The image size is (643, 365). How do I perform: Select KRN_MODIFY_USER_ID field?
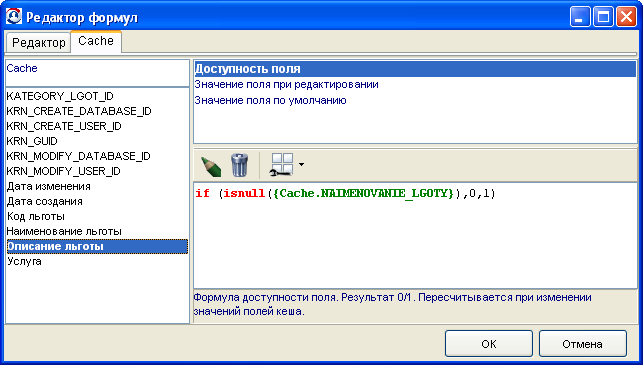point(97,171)
